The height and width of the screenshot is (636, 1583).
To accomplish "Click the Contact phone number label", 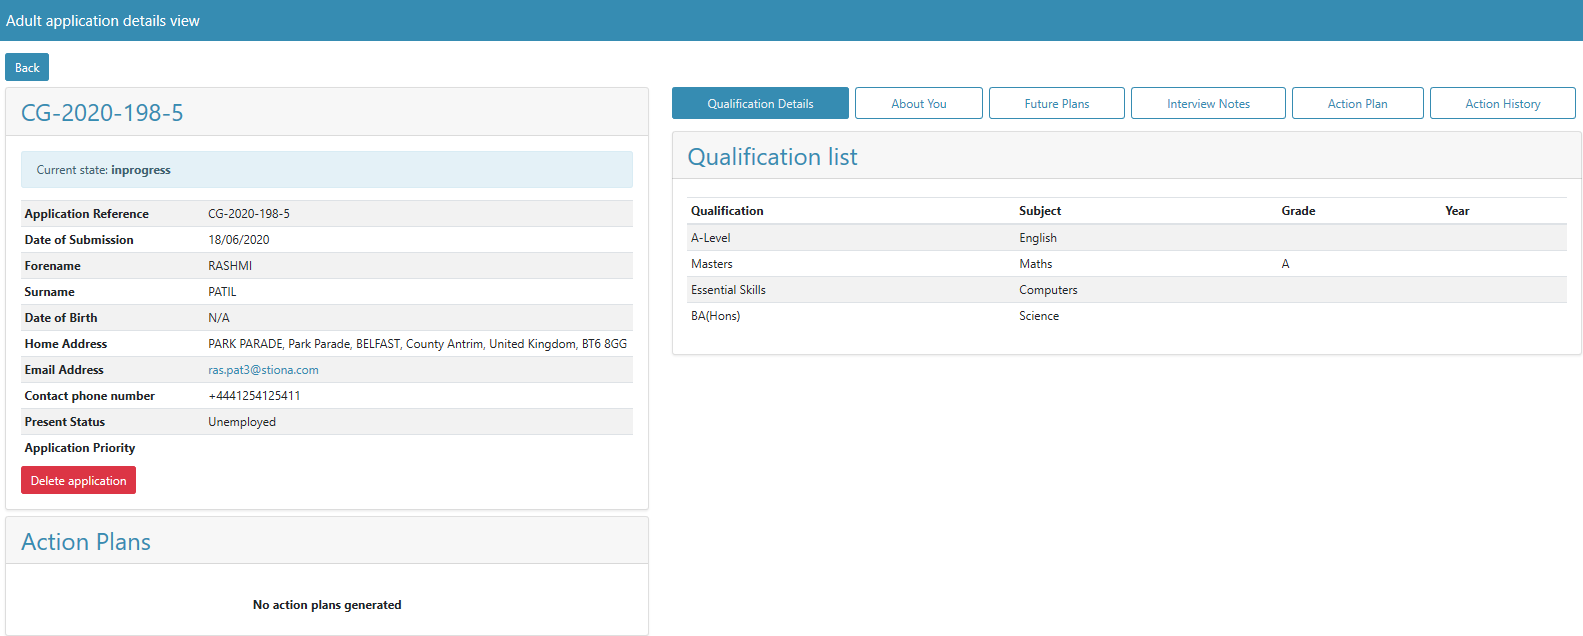I will [x=90, y=396].
